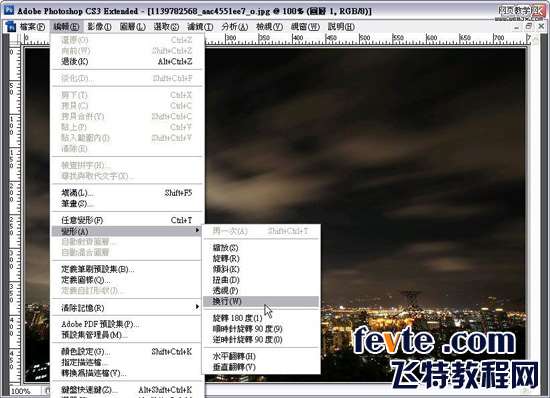Click the document icon left of 檔案(F)
Screen dimensions: 550x398
pos(11,27)
